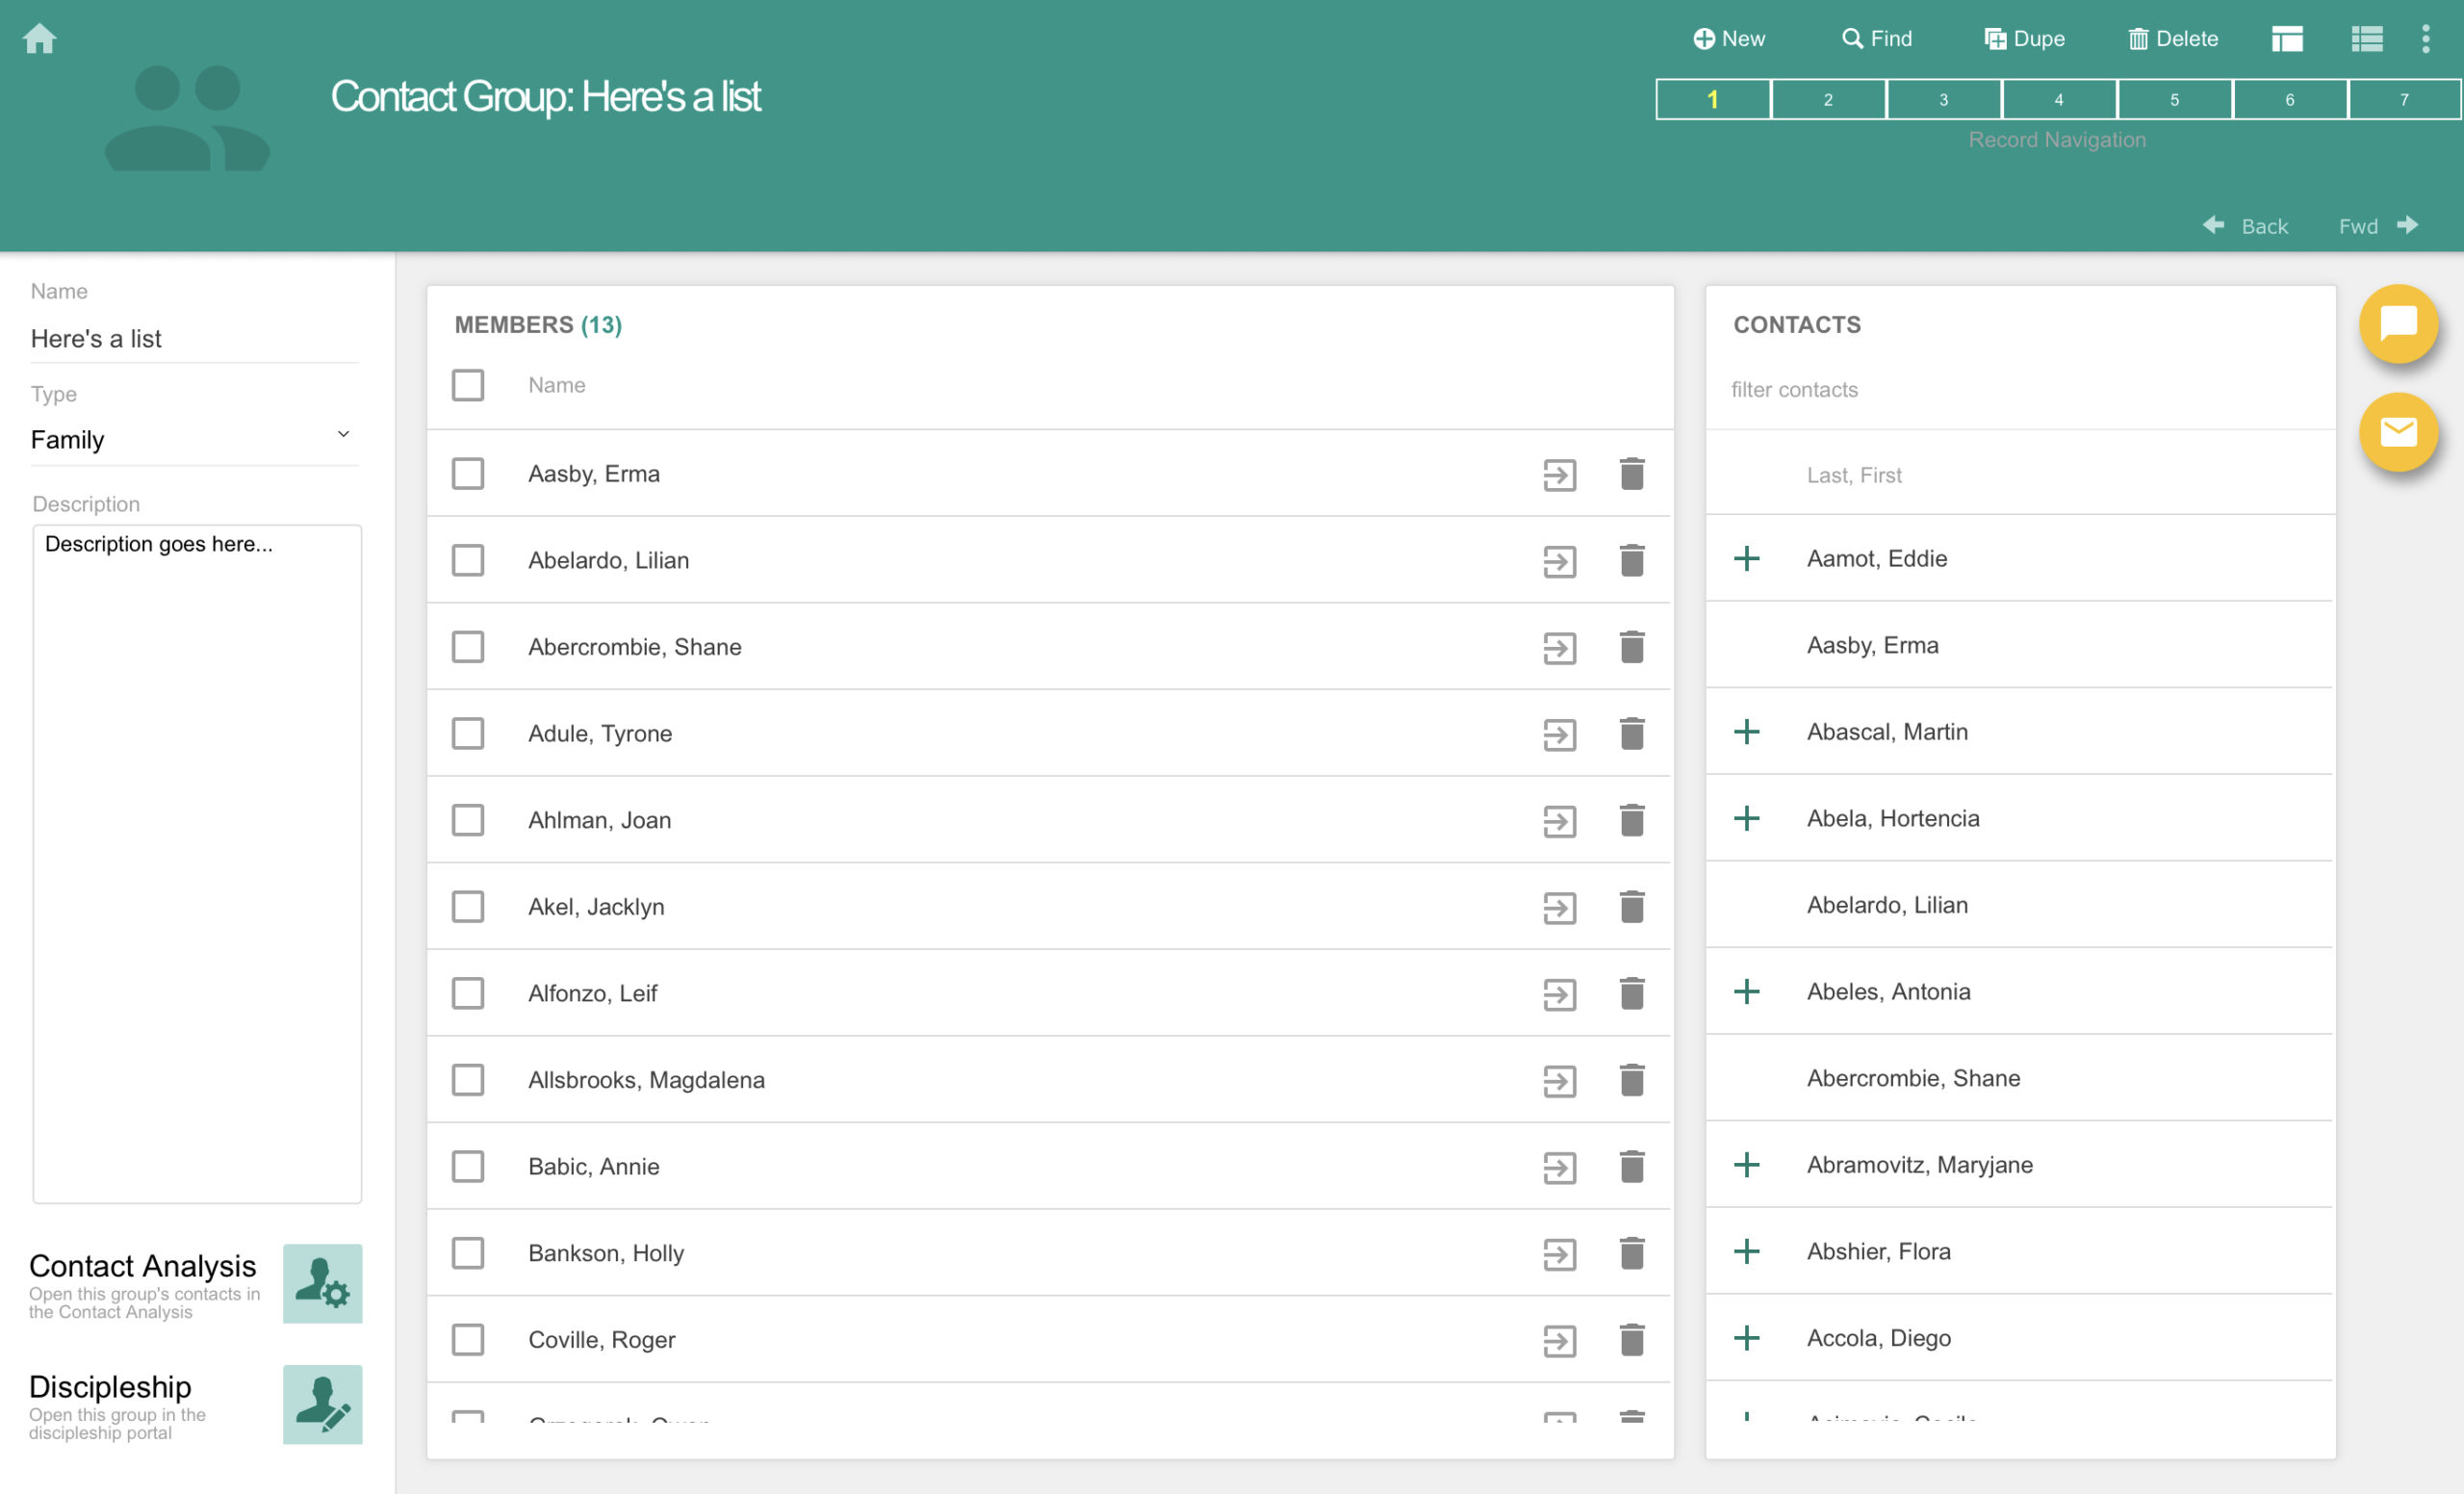
Task: Open the email envelope floating button
Action: [x=2398, y=432]
